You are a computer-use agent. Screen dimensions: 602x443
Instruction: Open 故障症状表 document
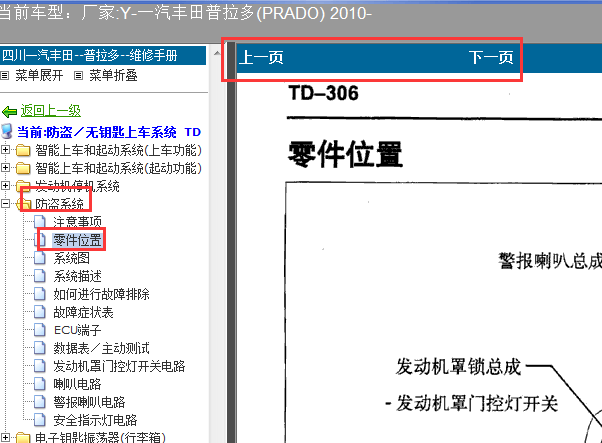[x=83, y=312]
